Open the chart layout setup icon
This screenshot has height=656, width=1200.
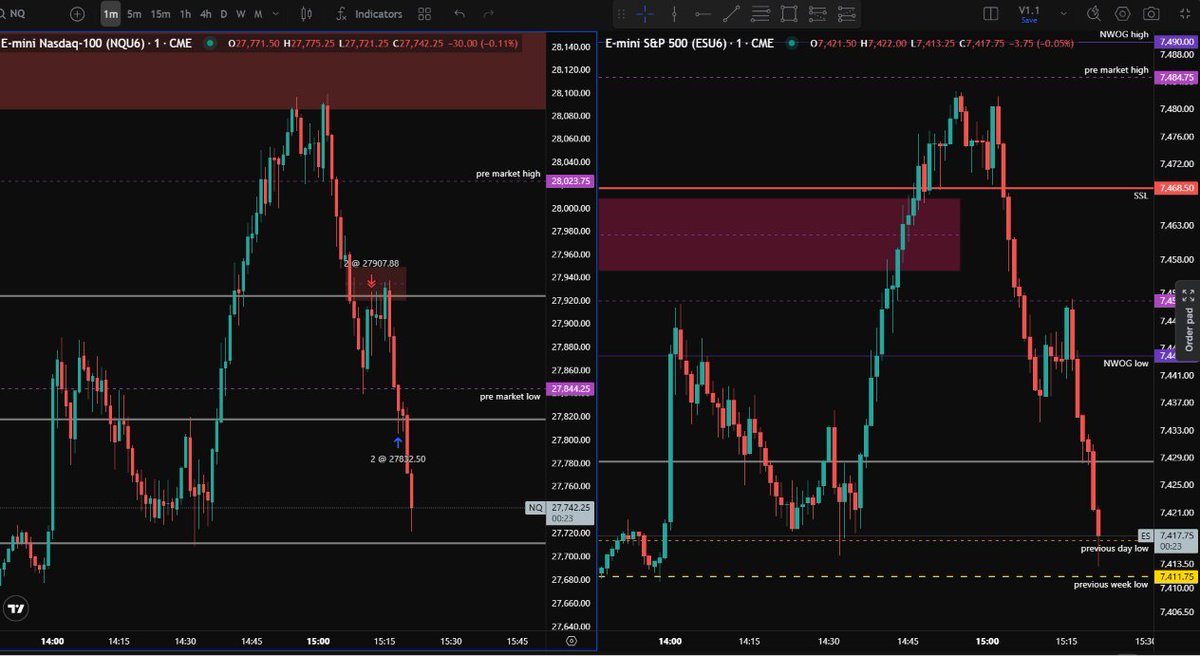coord(991,14)
